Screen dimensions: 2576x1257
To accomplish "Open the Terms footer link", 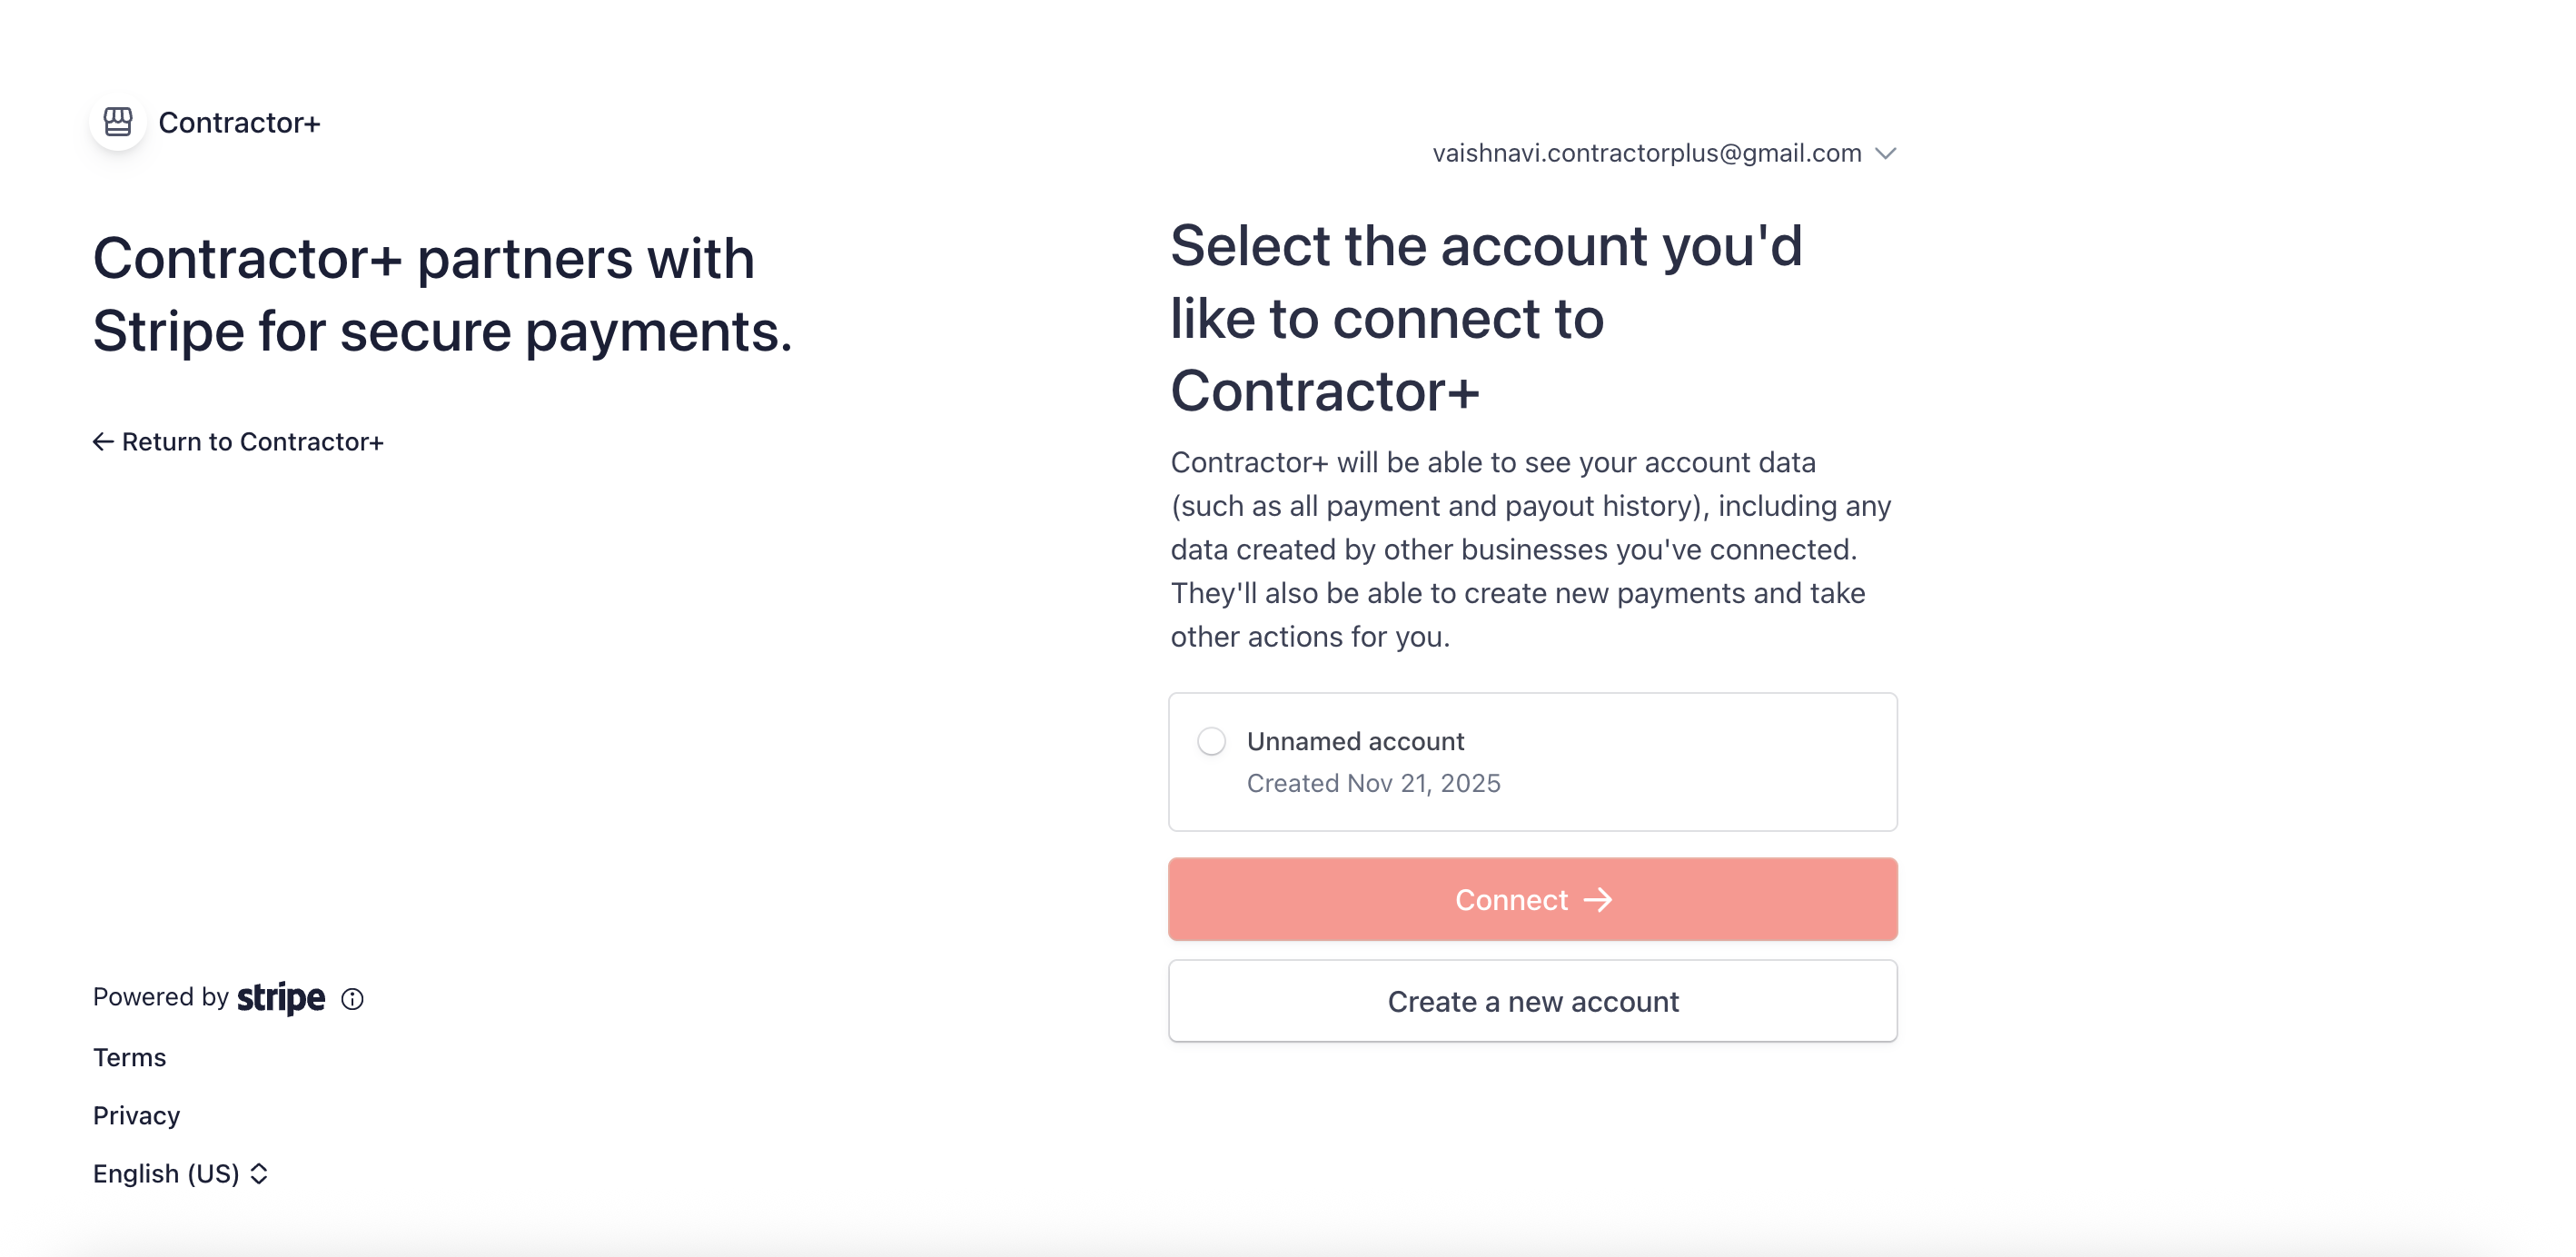I will click(x=129, y=1058).
